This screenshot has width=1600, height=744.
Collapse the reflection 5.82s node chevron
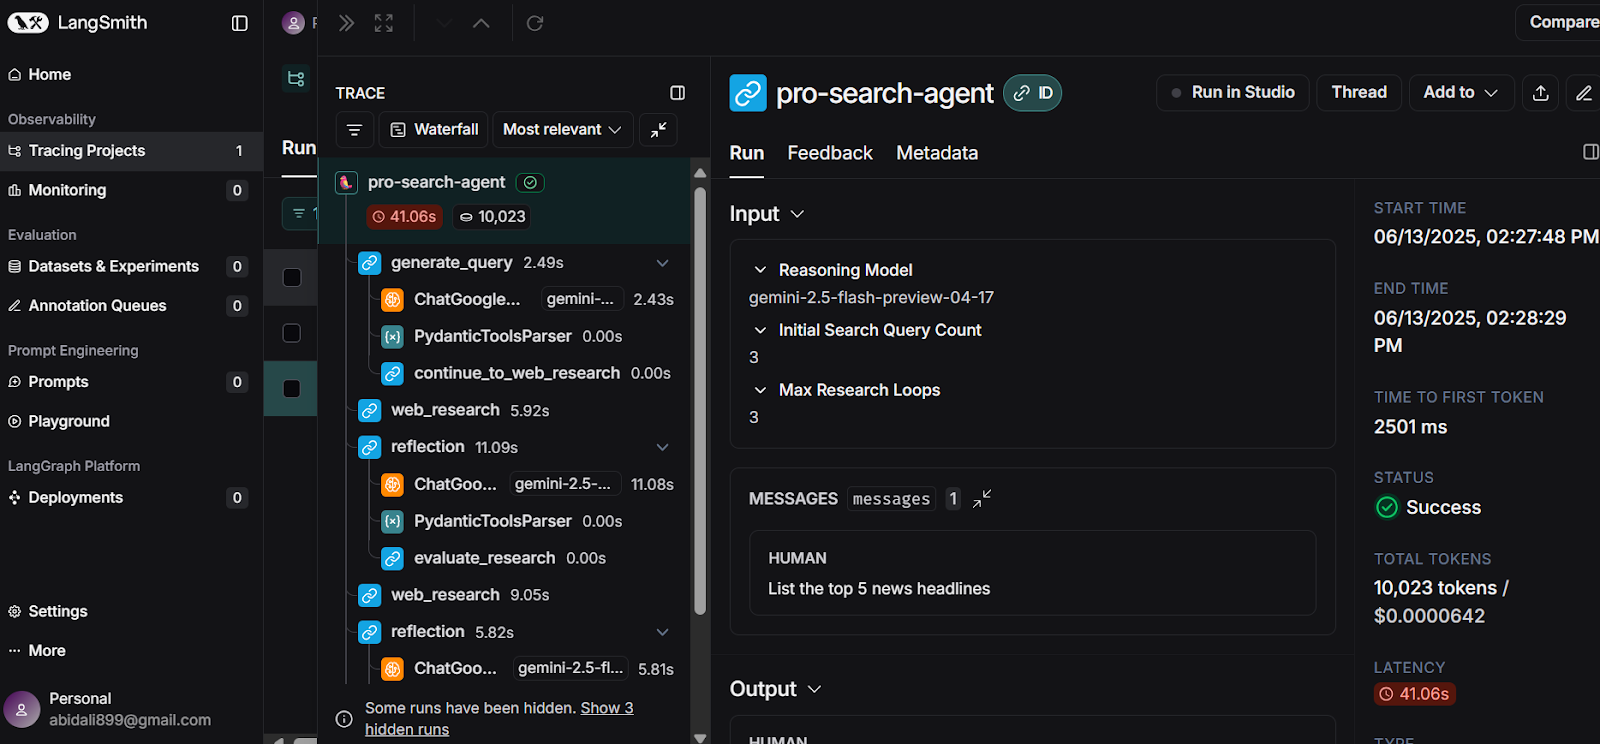pos(662,632)
